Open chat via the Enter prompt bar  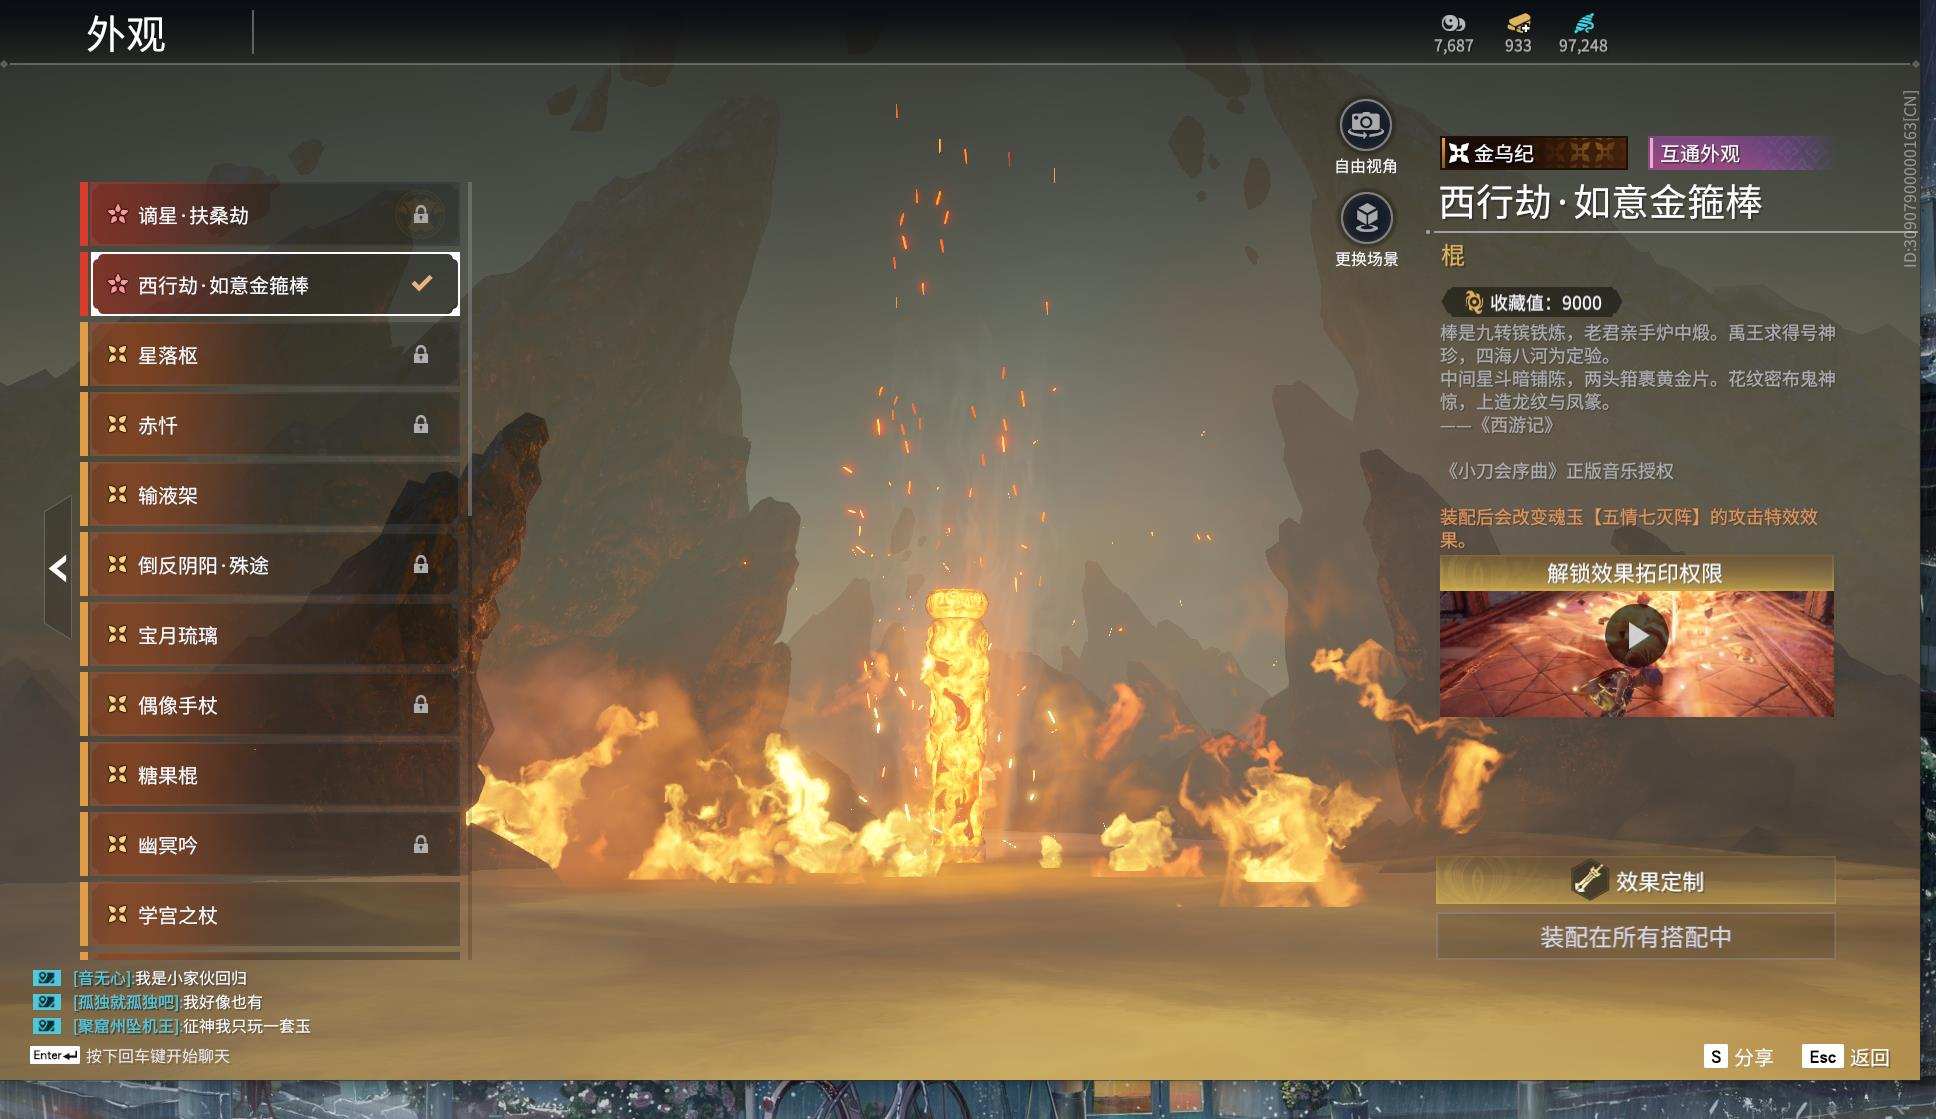point(130,1056)
